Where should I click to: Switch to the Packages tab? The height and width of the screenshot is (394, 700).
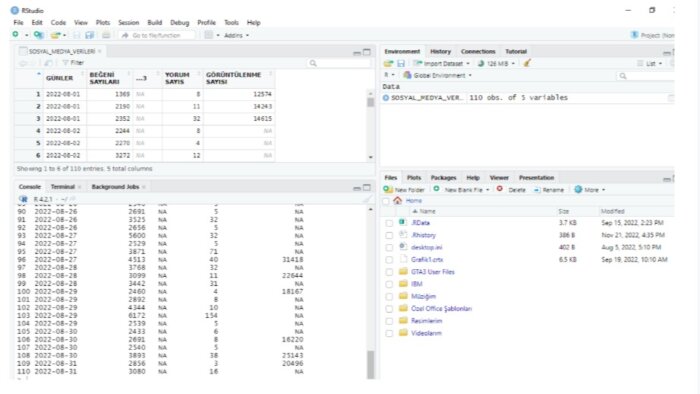point(443,178)
